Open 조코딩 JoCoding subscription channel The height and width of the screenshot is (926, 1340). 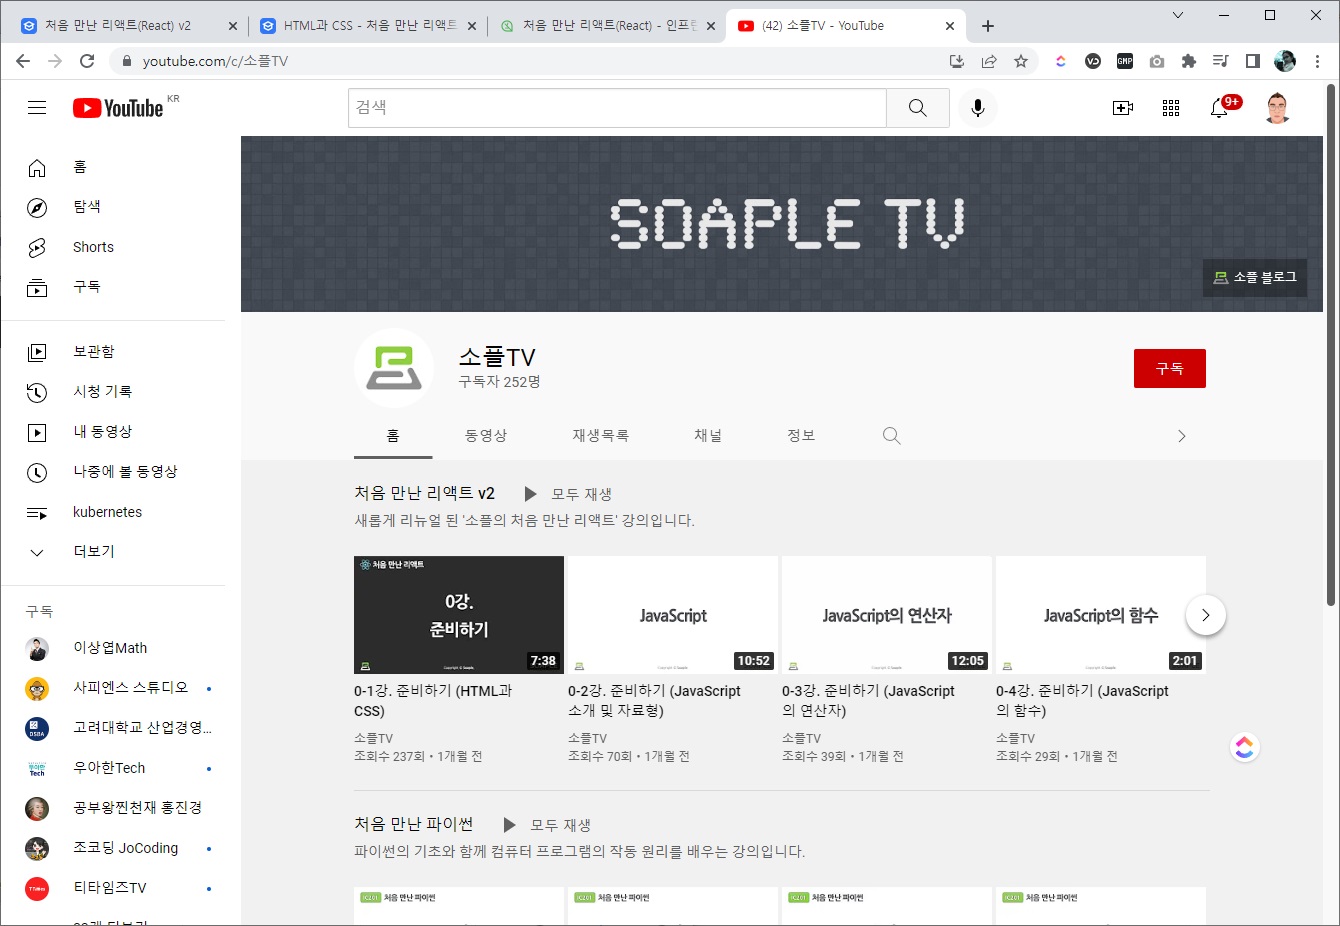point(113,848)
